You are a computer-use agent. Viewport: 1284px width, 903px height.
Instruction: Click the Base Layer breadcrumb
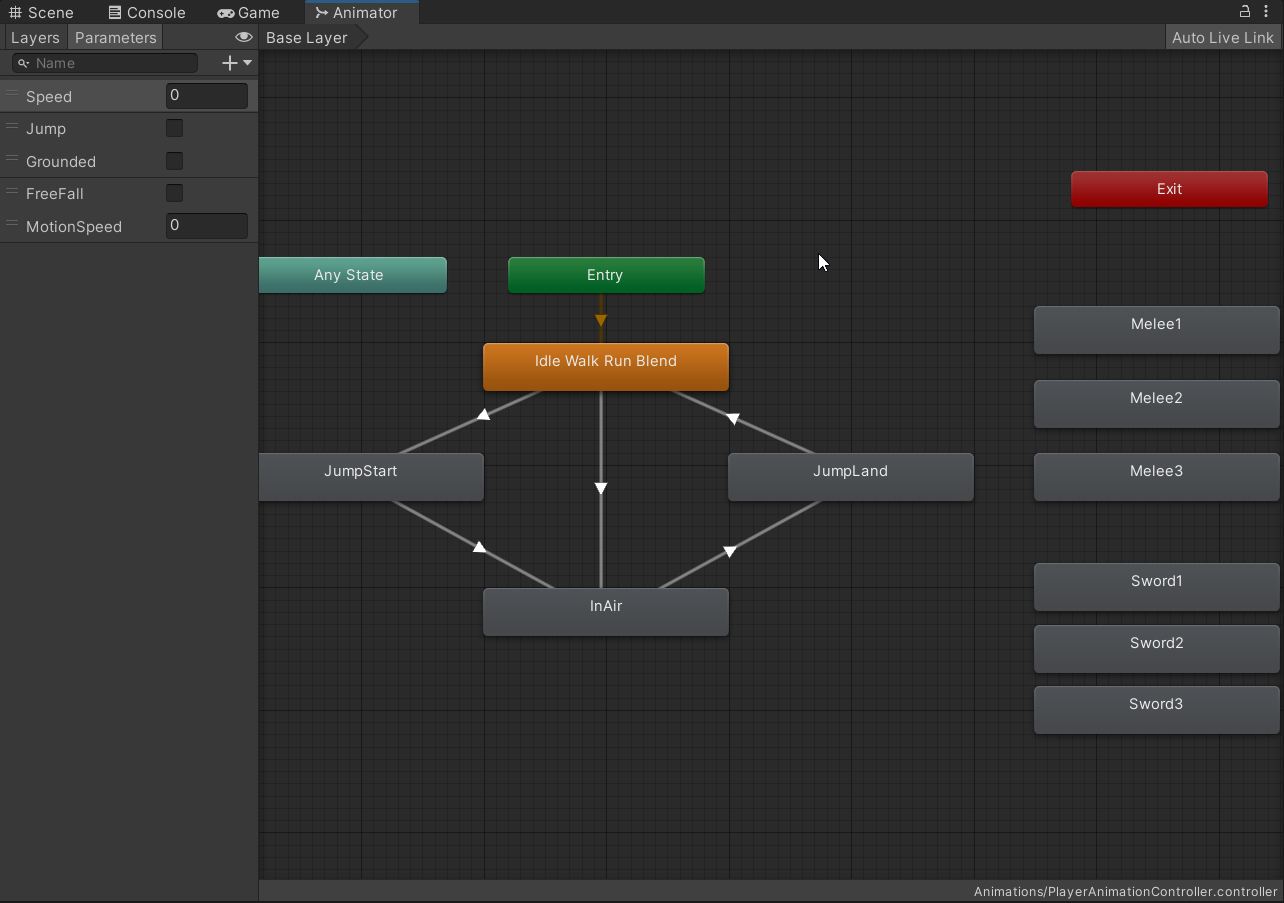pyautogui.click(x=307, y=37)
